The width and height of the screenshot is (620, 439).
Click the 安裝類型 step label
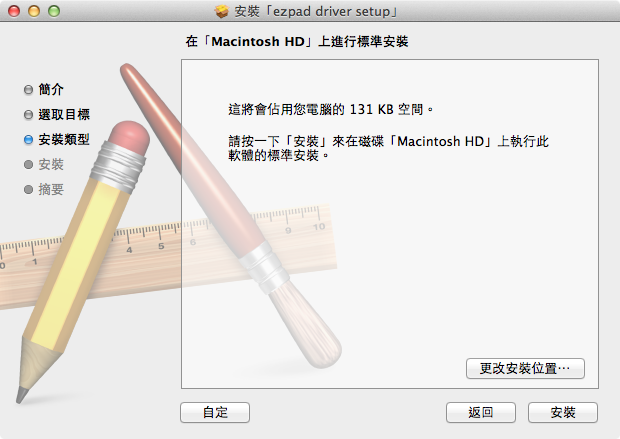pos(64,139)
